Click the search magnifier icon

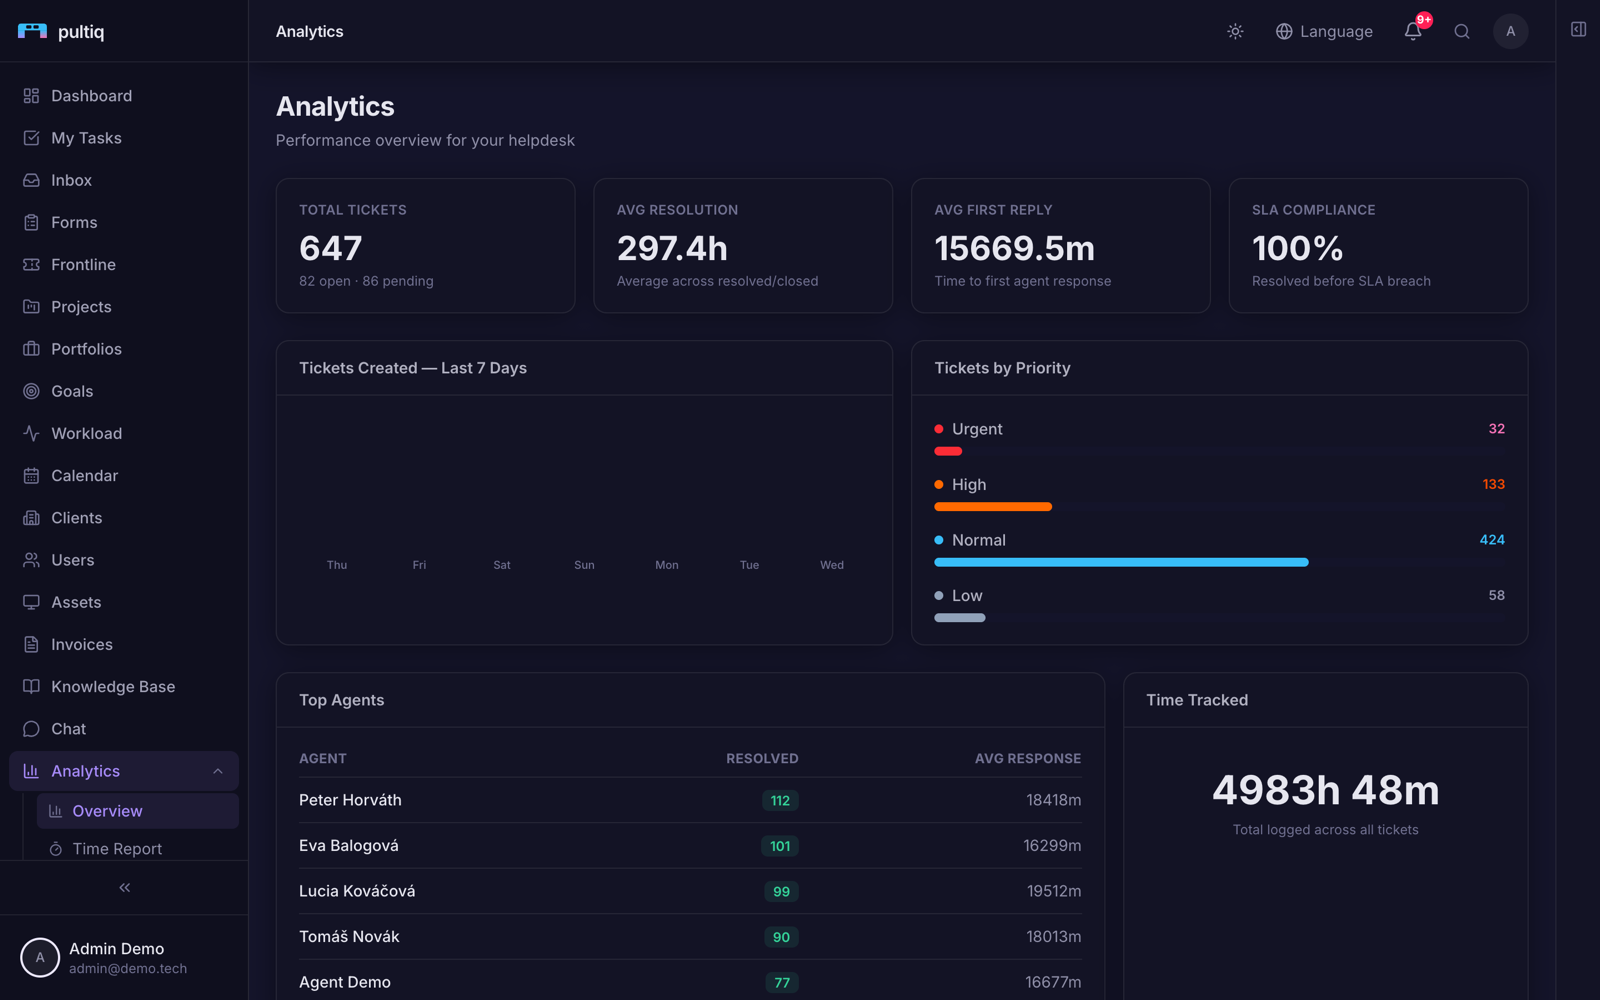click(x=1462, y=31)
